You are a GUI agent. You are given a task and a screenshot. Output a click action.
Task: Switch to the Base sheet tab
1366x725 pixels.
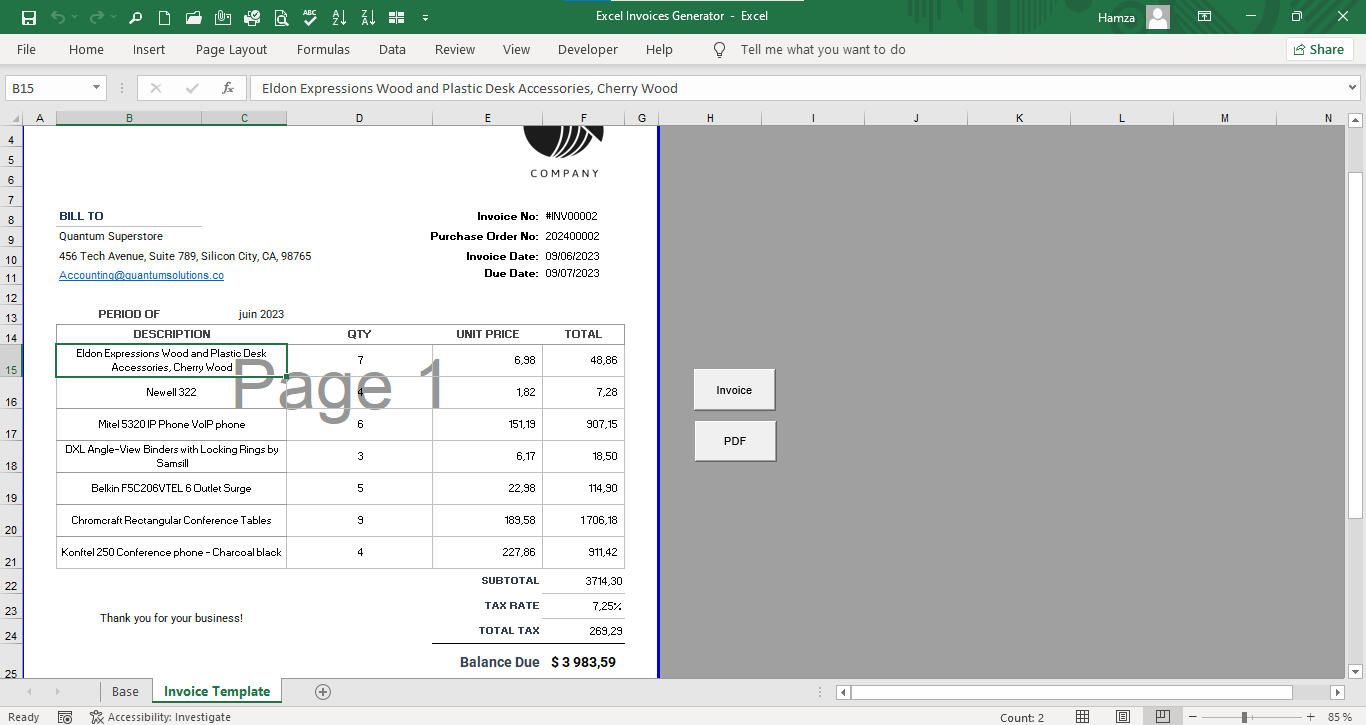pos(125,691)
